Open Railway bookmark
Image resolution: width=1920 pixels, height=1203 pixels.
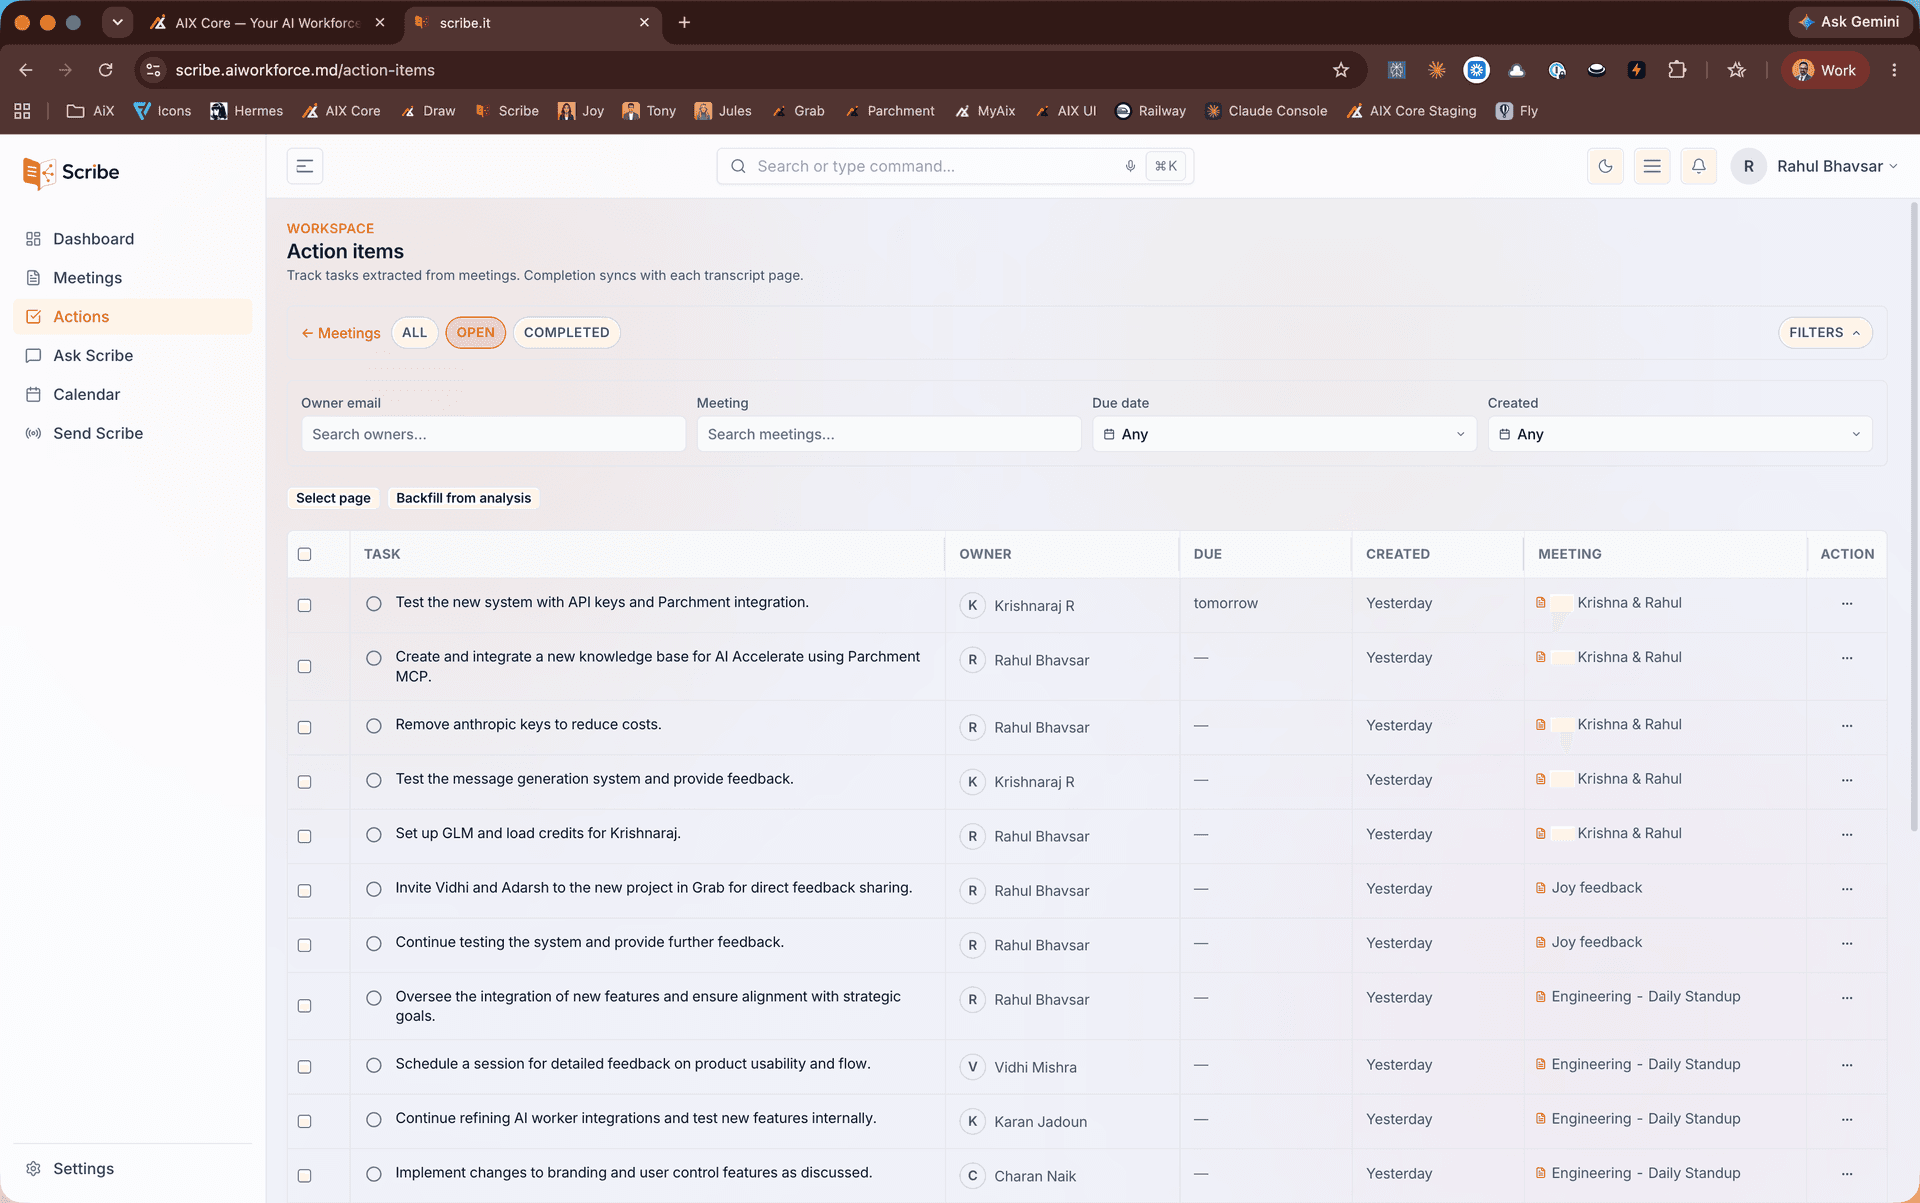tap(1150, 111)
